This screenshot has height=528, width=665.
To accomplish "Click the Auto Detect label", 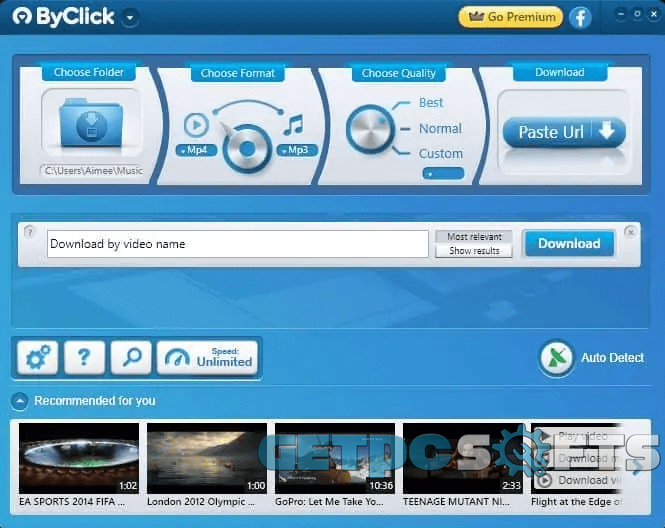I will click(612, 358).
